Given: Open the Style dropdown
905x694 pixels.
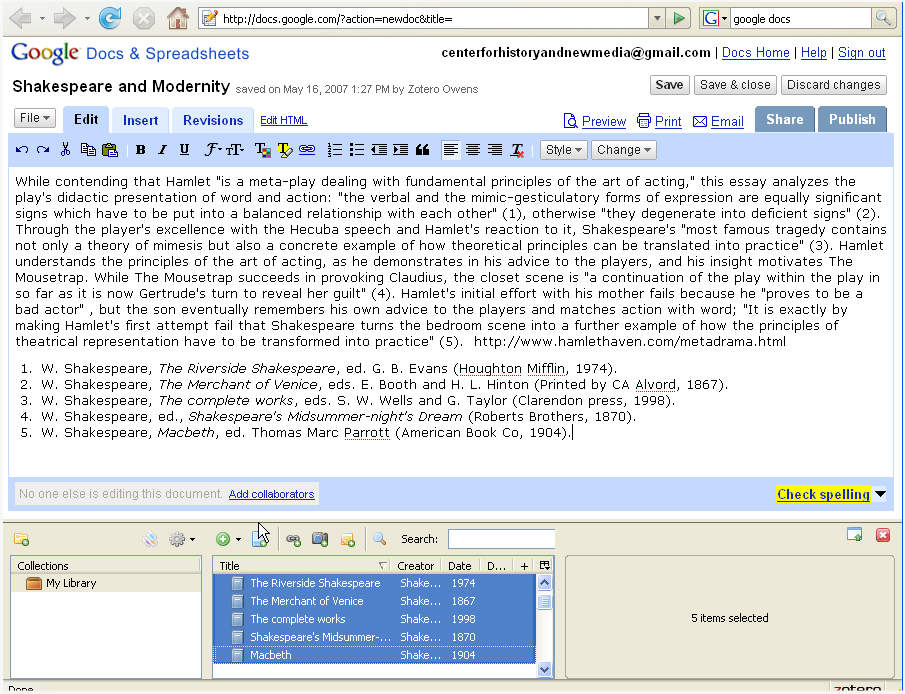Looking at the screenshot, I should pyautogui.click(x=563, y=150).
